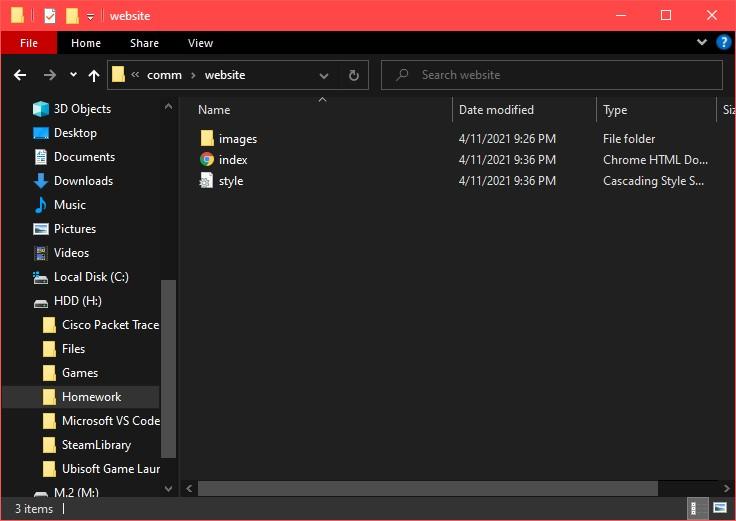Click into the Search website field
Viewport: 736px width, 521px height.
tap(552, 75)
